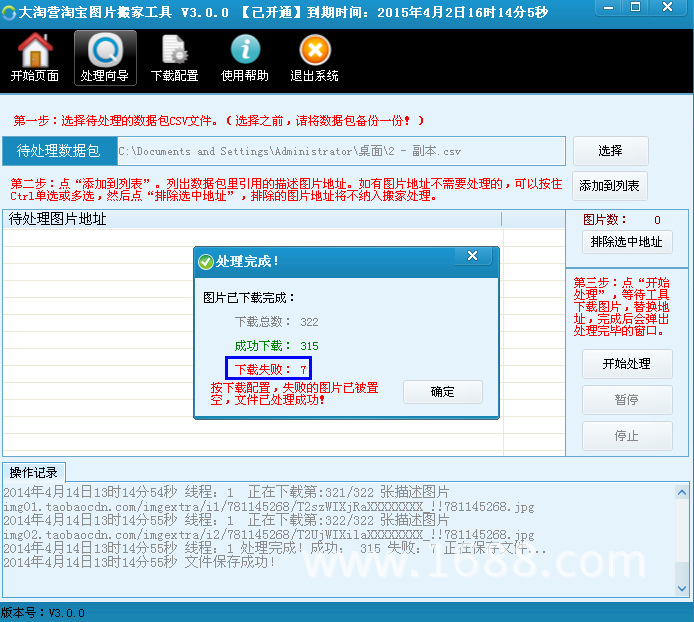This screenshot has width=694, height=622.
Task: Click 成功下载 315 text in dialog
Action: pos(276,346)
